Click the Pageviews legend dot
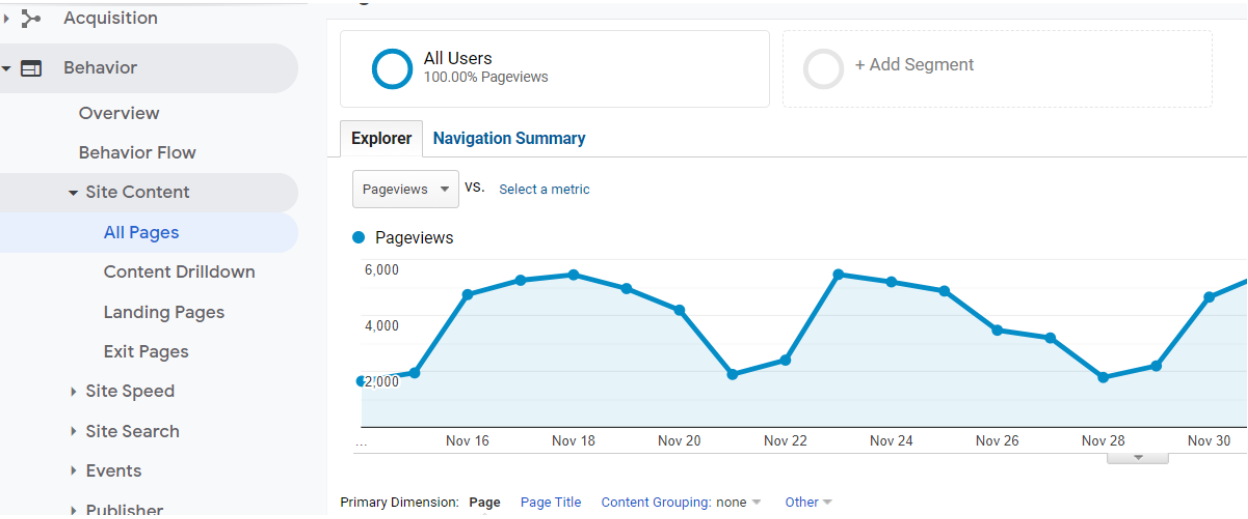 click(359, 238)
